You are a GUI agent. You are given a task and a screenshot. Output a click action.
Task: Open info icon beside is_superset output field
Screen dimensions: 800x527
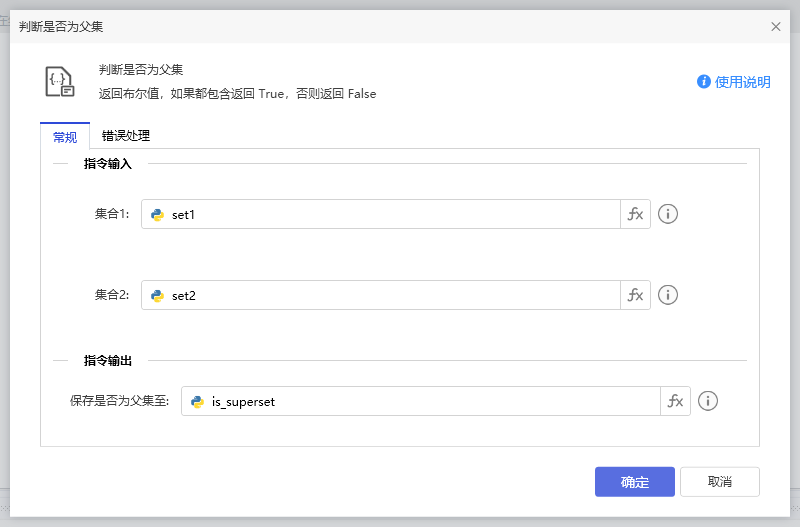pyautogui.click(x=708, y=401)
